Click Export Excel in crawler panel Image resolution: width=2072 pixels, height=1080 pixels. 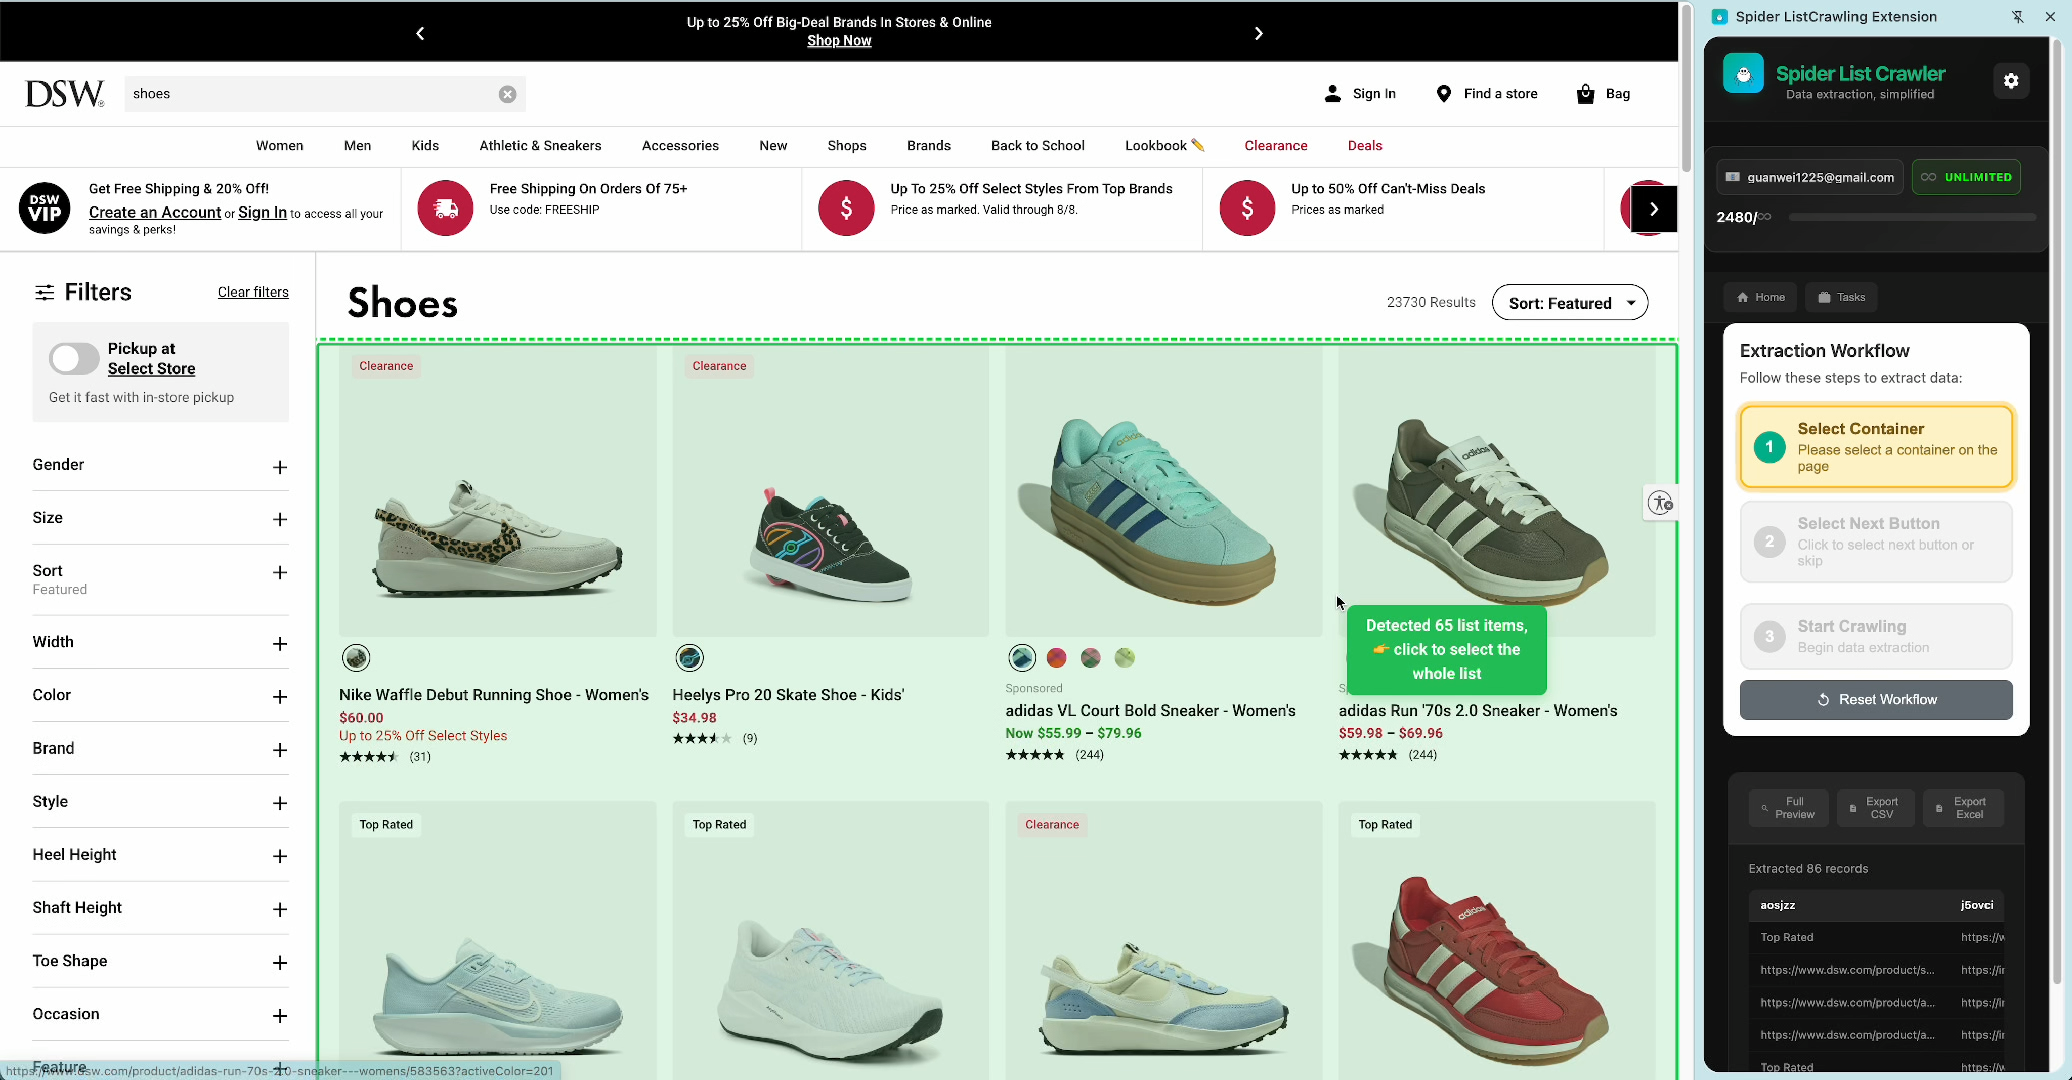coord(1963,808)
